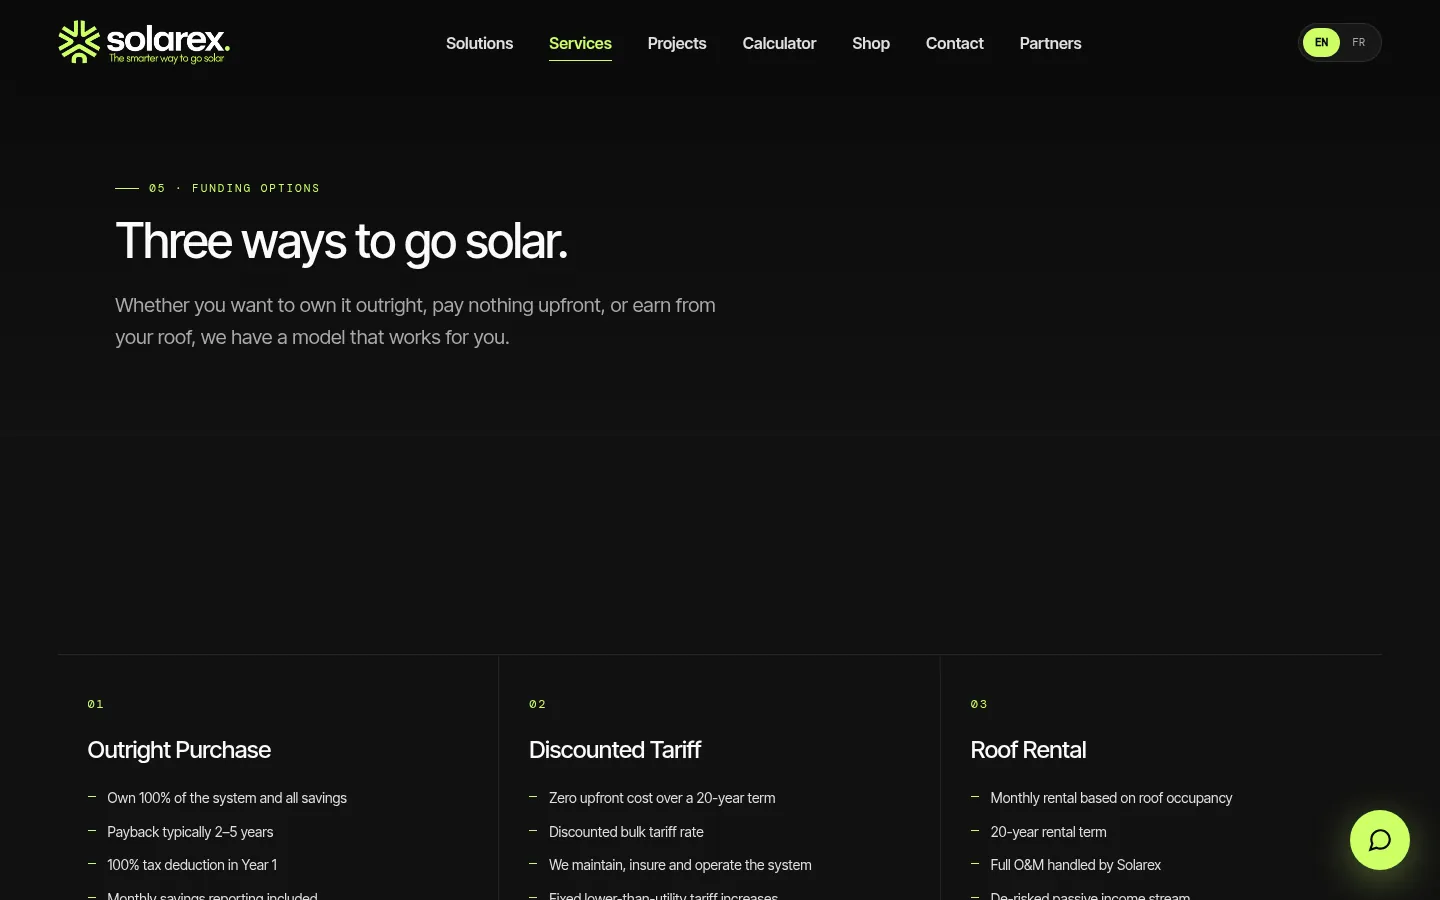1440x900 pixels.
Task: Click the Discounted Tariff card title
Action: [615, 750]
